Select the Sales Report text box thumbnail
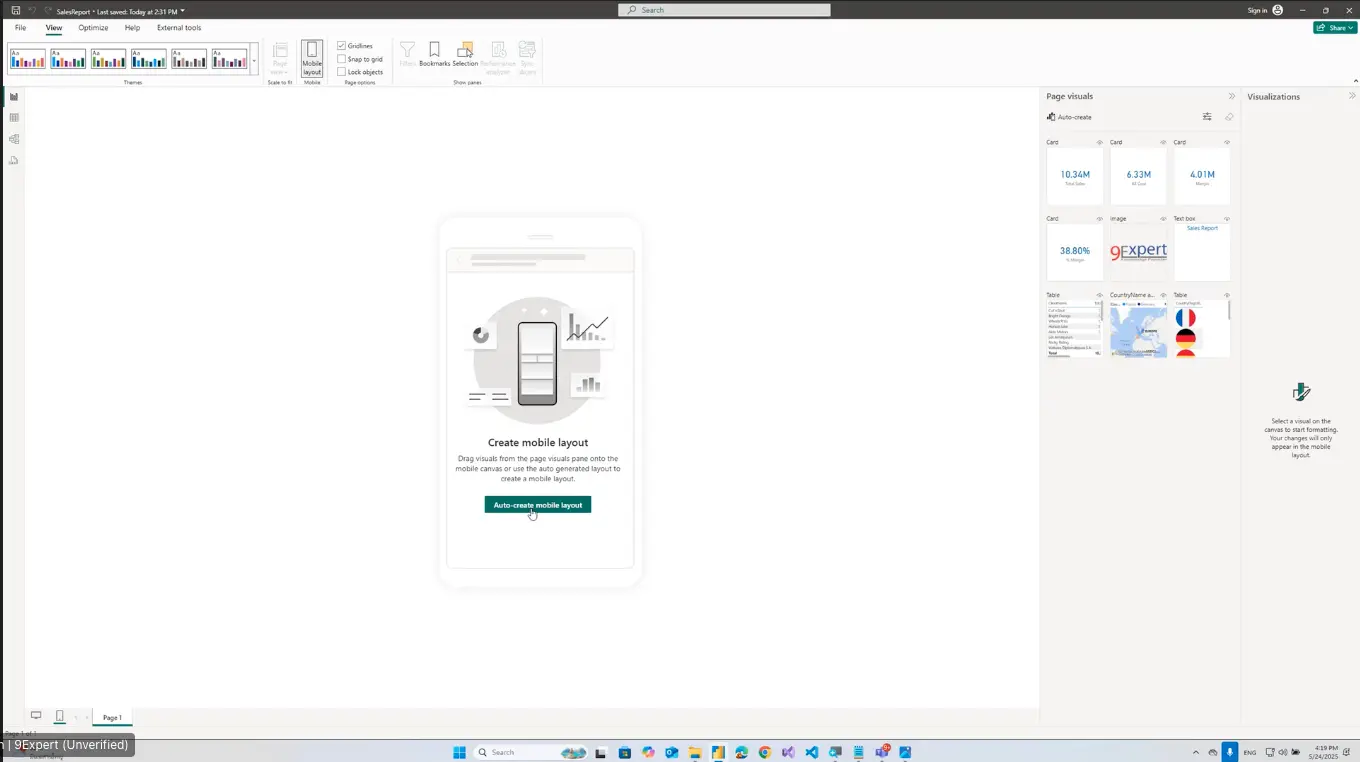 coord(1202,252)
